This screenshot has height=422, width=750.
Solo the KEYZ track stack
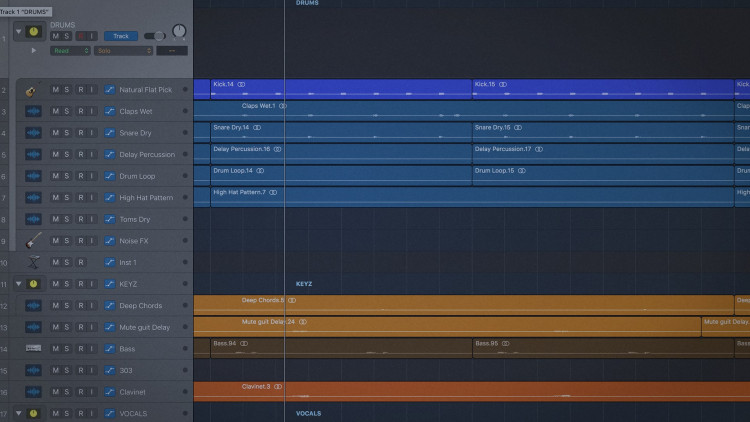66,284
